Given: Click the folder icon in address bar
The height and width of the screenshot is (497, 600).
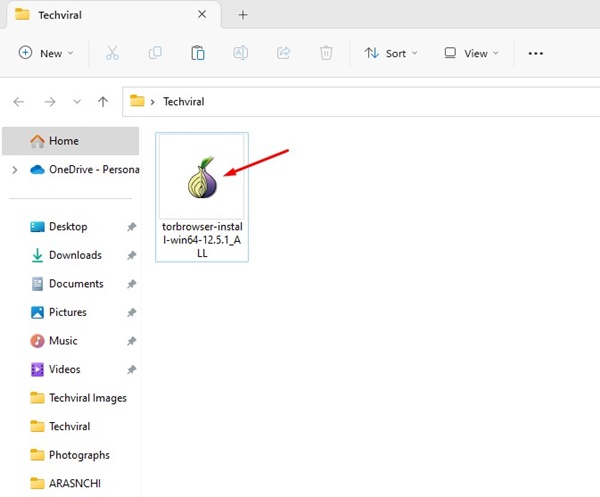Looking at the screenshot, I should coord(137,101).
